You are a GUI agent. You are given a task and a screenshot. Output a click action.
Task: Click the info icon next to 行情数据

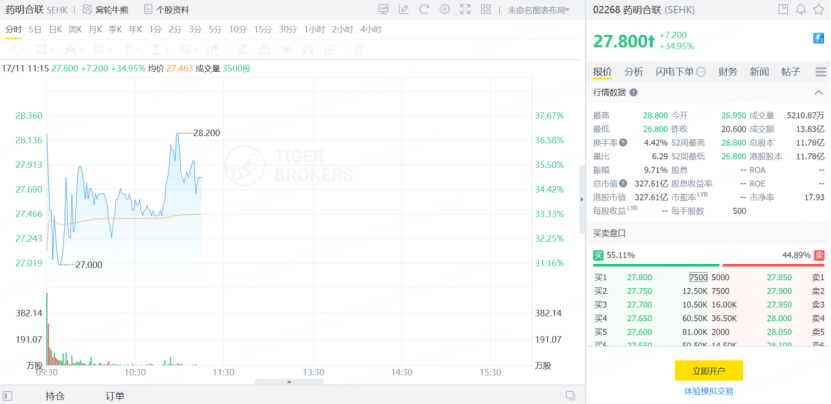[x=633, y=92]
